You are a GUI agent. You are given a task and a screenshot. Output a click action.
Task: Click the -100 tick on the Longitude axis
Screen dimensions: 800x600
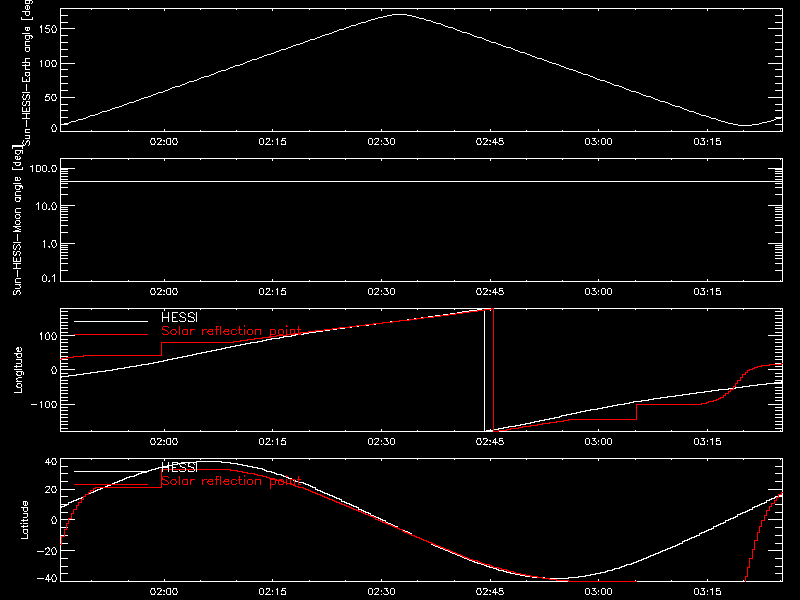[x=44, y=405]
